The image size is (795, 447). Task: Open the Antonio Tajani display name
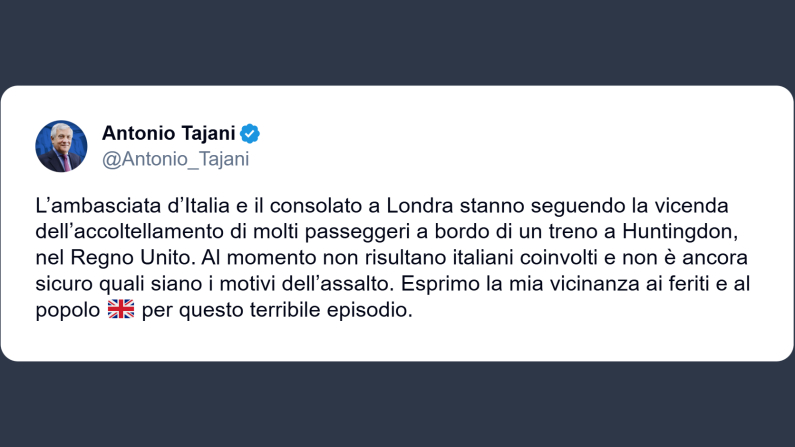(x=169, y=134)
